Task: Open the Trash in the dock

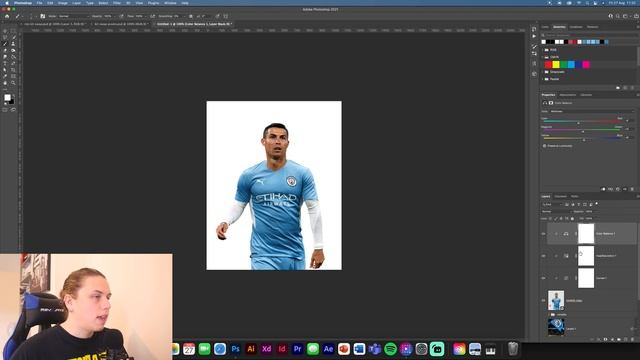Action: pos(513,349)
